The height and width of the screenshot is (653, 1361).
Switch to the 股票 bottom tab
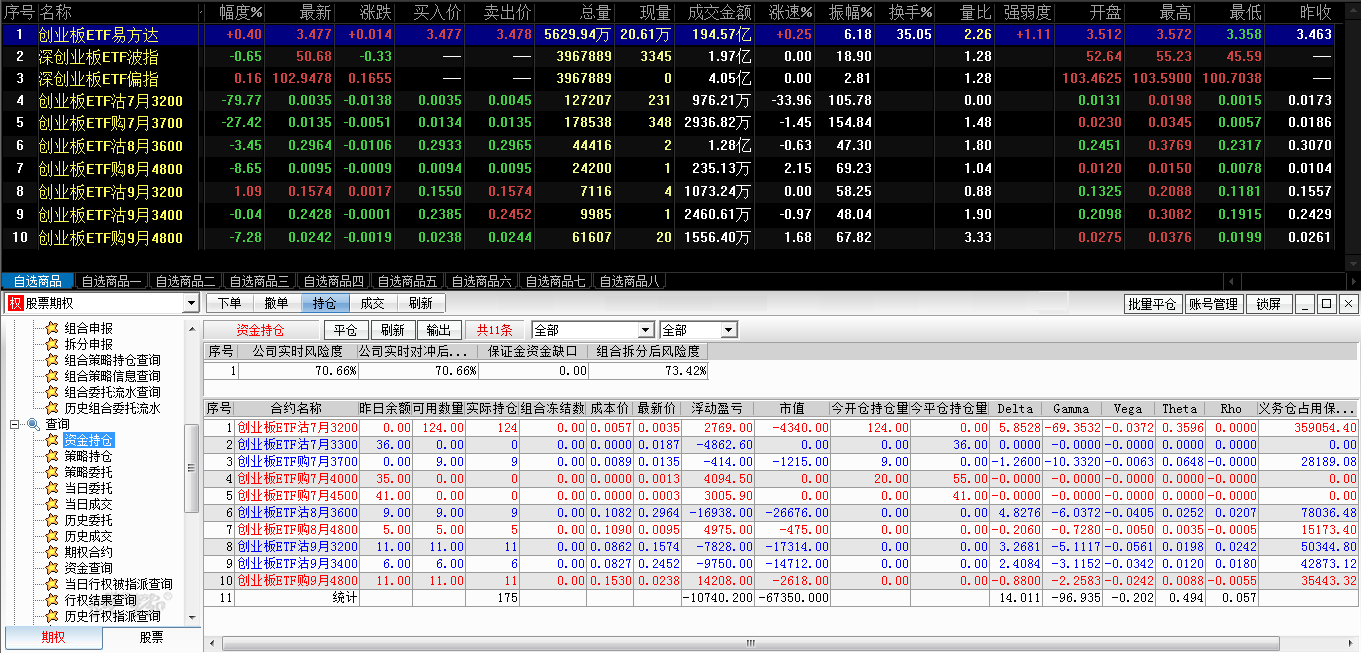(x=151, y=637)
